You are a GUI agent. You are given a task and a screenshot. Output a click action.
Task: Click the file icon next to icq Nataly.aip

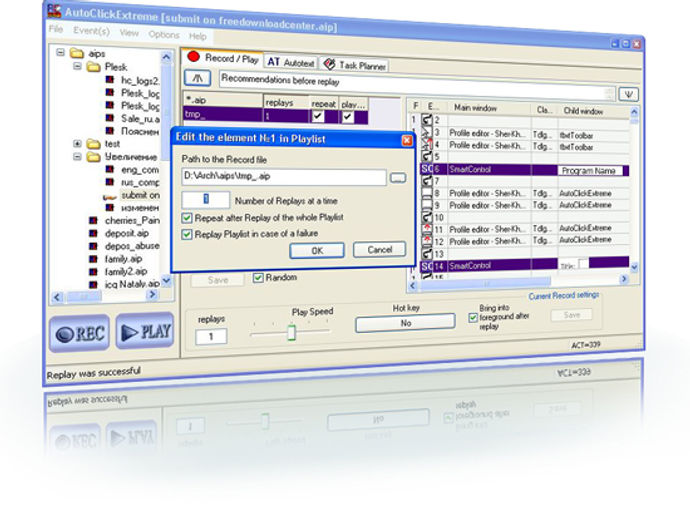pos(93,284)
